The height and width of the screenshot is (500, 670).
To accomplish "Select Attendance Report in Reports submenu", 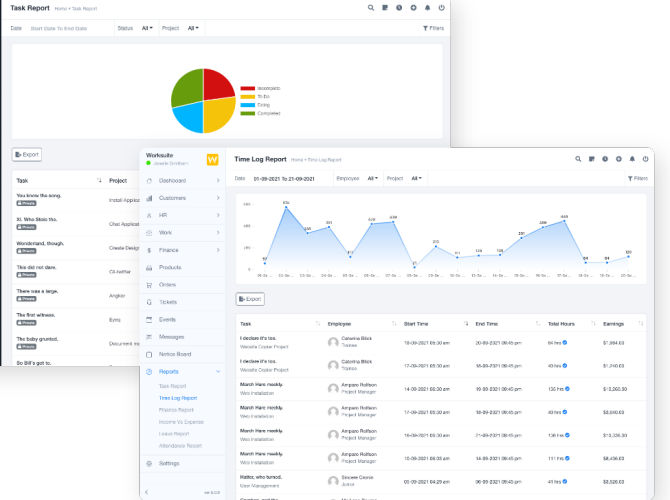I will (x=179, y=446).
